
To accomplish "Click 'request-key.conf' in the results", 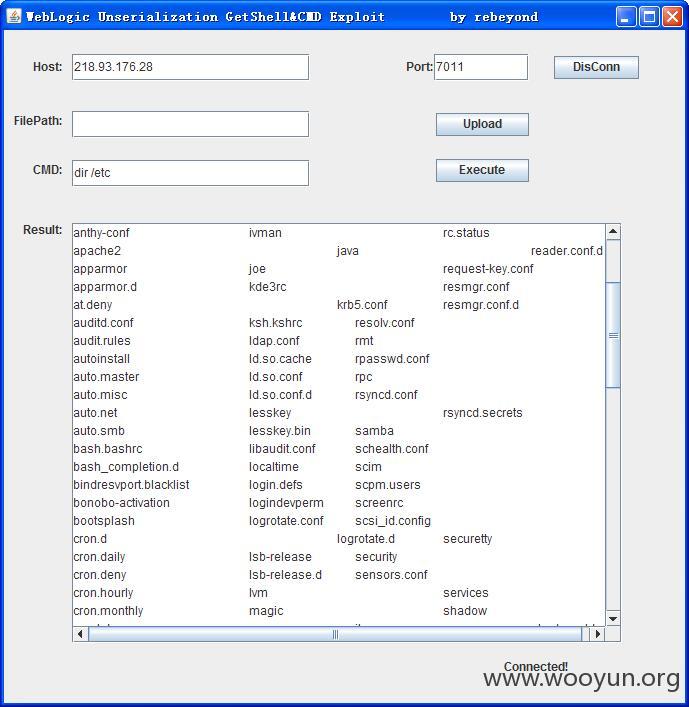I will [488, 269].
